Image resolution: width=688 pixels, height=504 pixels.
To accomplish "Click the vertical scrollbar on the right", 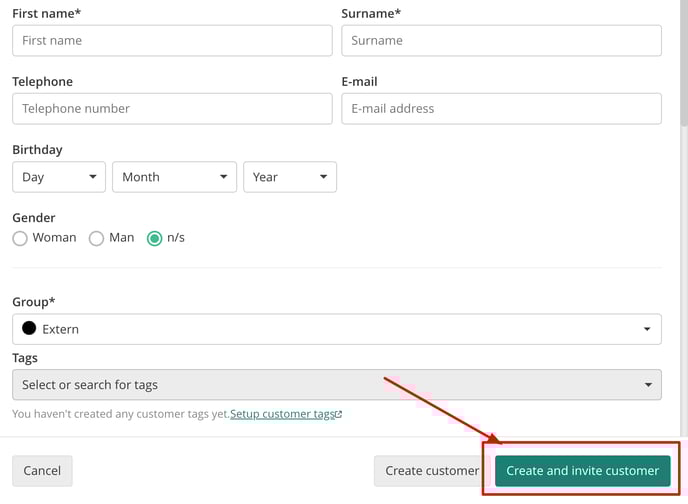I will [684, 61].
